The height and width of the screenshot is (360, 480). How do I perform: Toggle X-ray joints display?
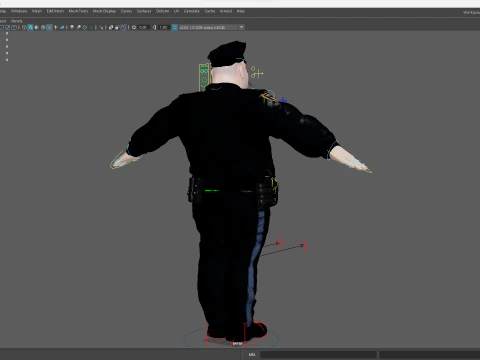coord(124,27)
